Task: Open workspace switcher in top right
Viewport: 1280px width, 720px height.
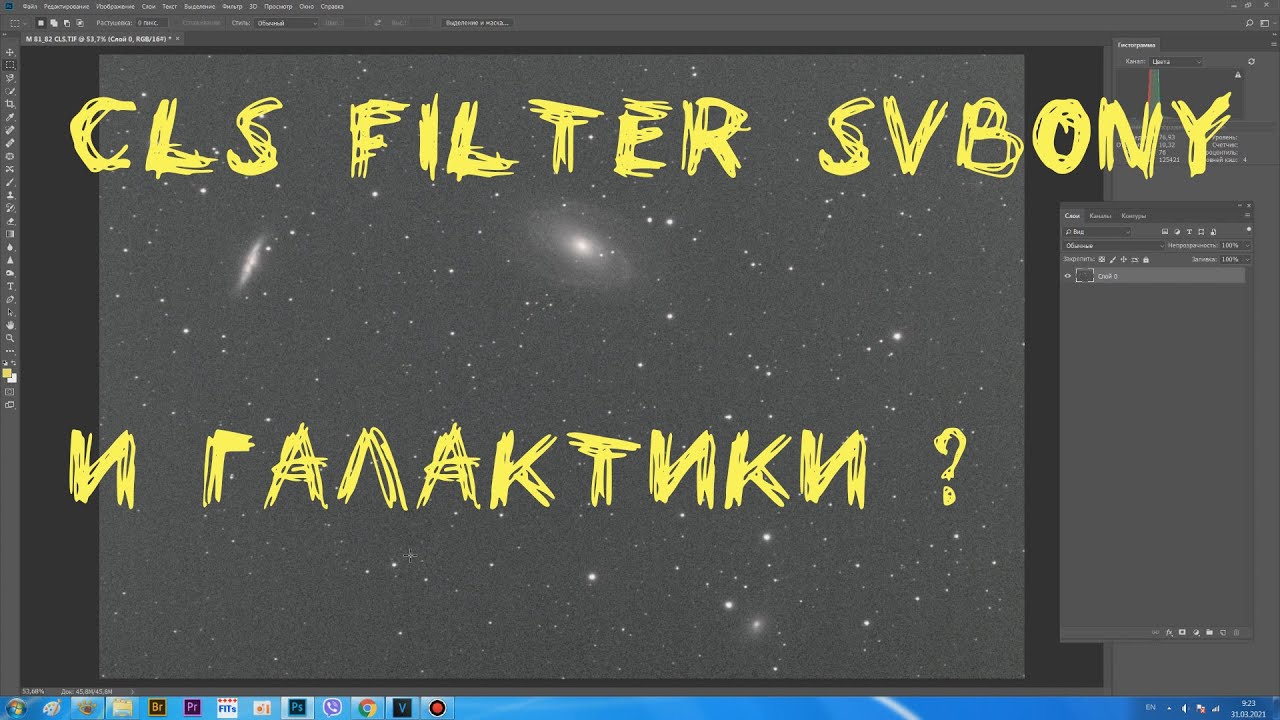Action: pos(1266,22)
